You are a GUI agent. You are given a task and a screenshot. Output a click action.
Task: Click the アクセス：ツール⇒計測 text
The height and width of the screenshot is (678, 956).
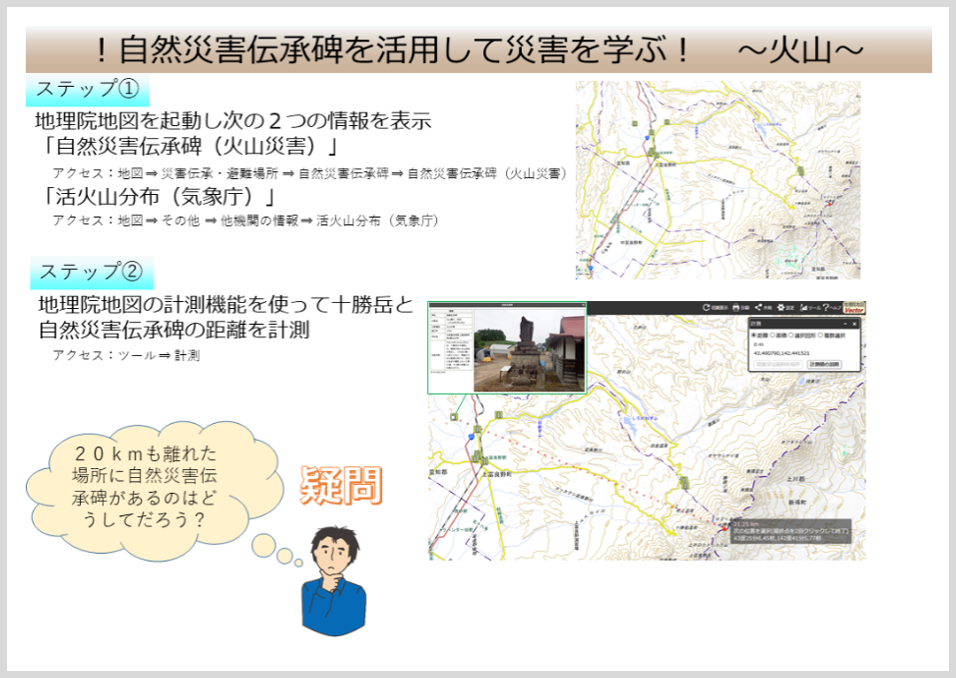[x=126, y=355]
